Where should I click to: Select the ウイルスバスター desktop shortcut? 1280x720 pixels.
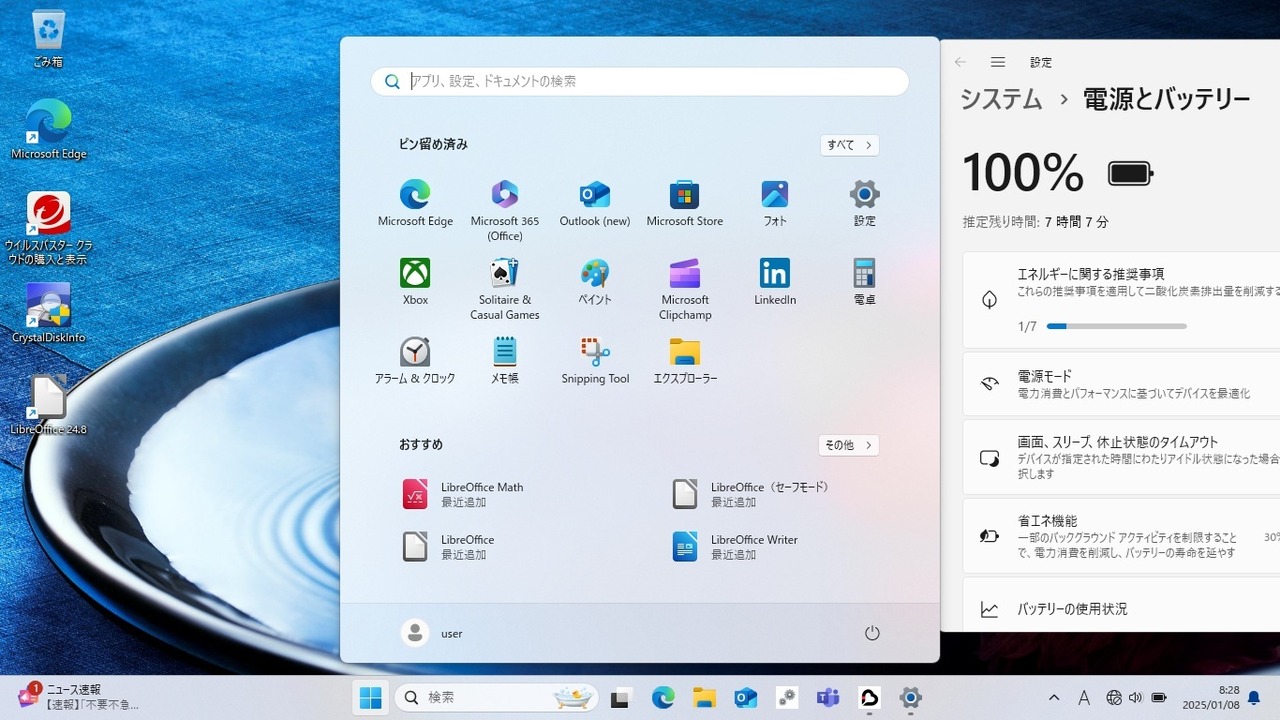coord(48,229)
